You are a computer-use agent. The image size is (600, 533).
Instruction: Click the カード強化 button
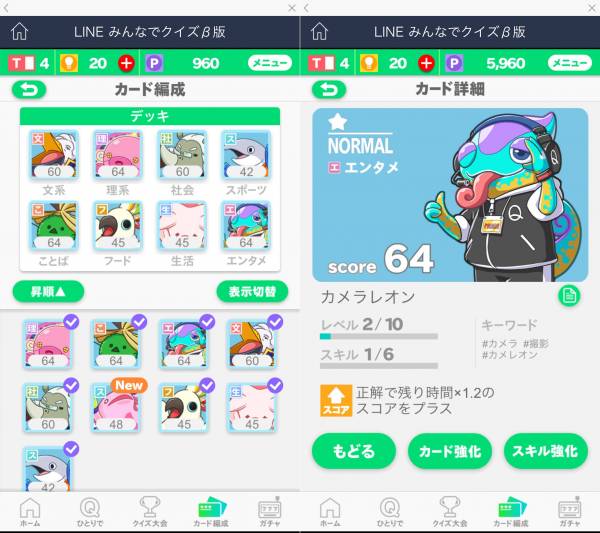[x=450, y=452]
